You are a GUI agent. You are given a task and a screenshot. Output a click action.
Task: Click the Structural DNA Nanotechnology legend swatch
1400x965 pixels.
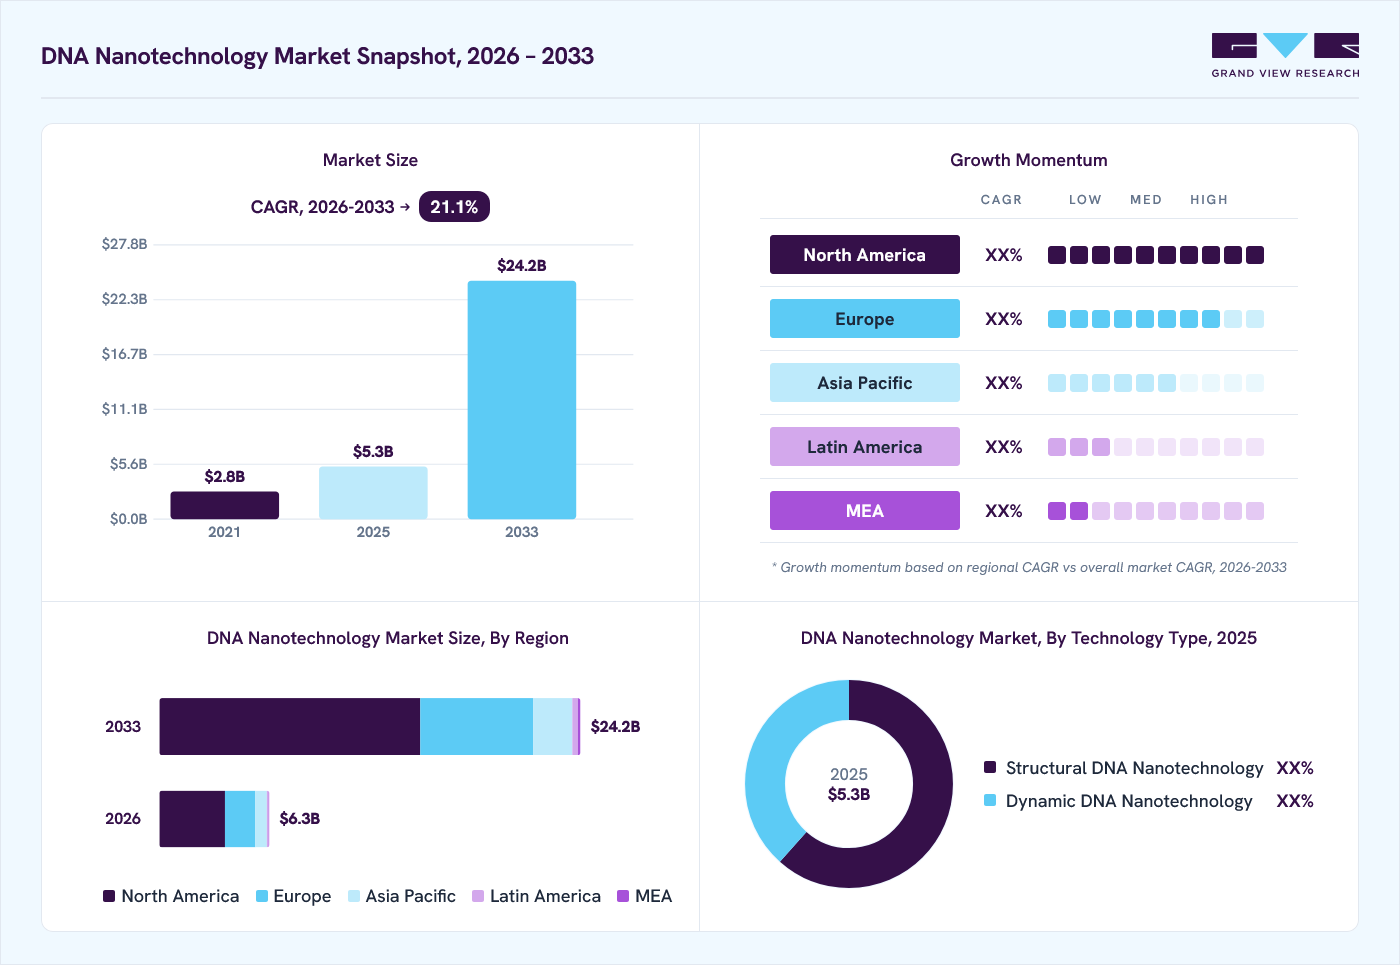click(990, 767)
